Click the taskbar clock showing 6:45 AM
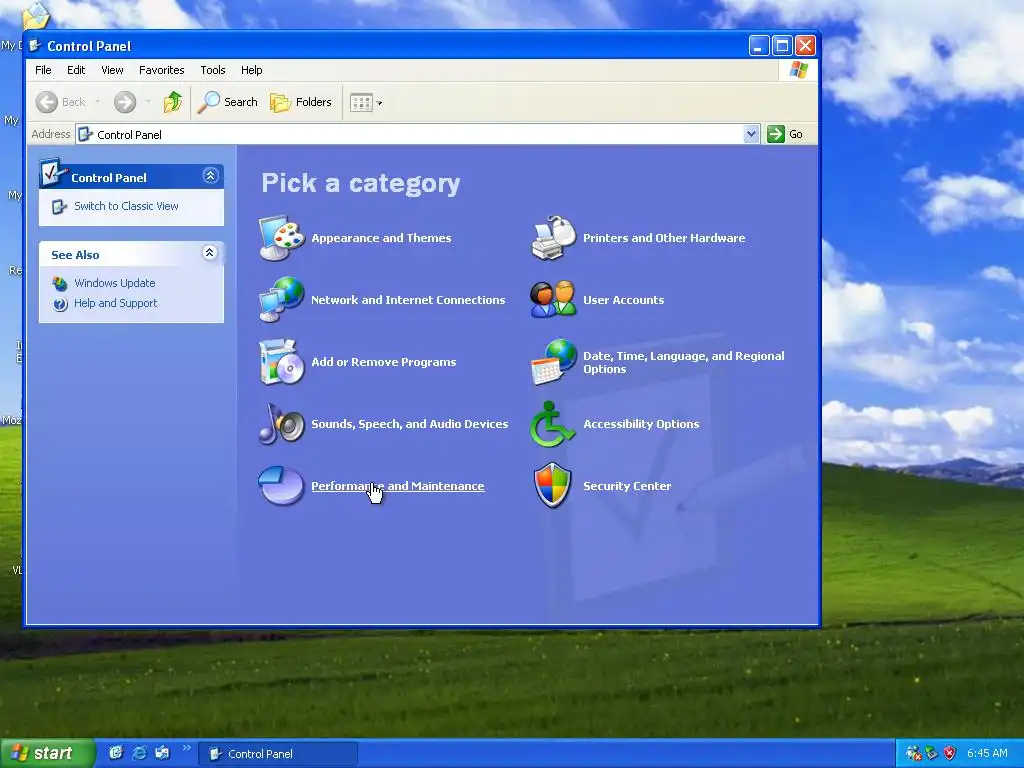Image resolution: width=1024 pixels, height=768 pixels. (x=987, y=753)
